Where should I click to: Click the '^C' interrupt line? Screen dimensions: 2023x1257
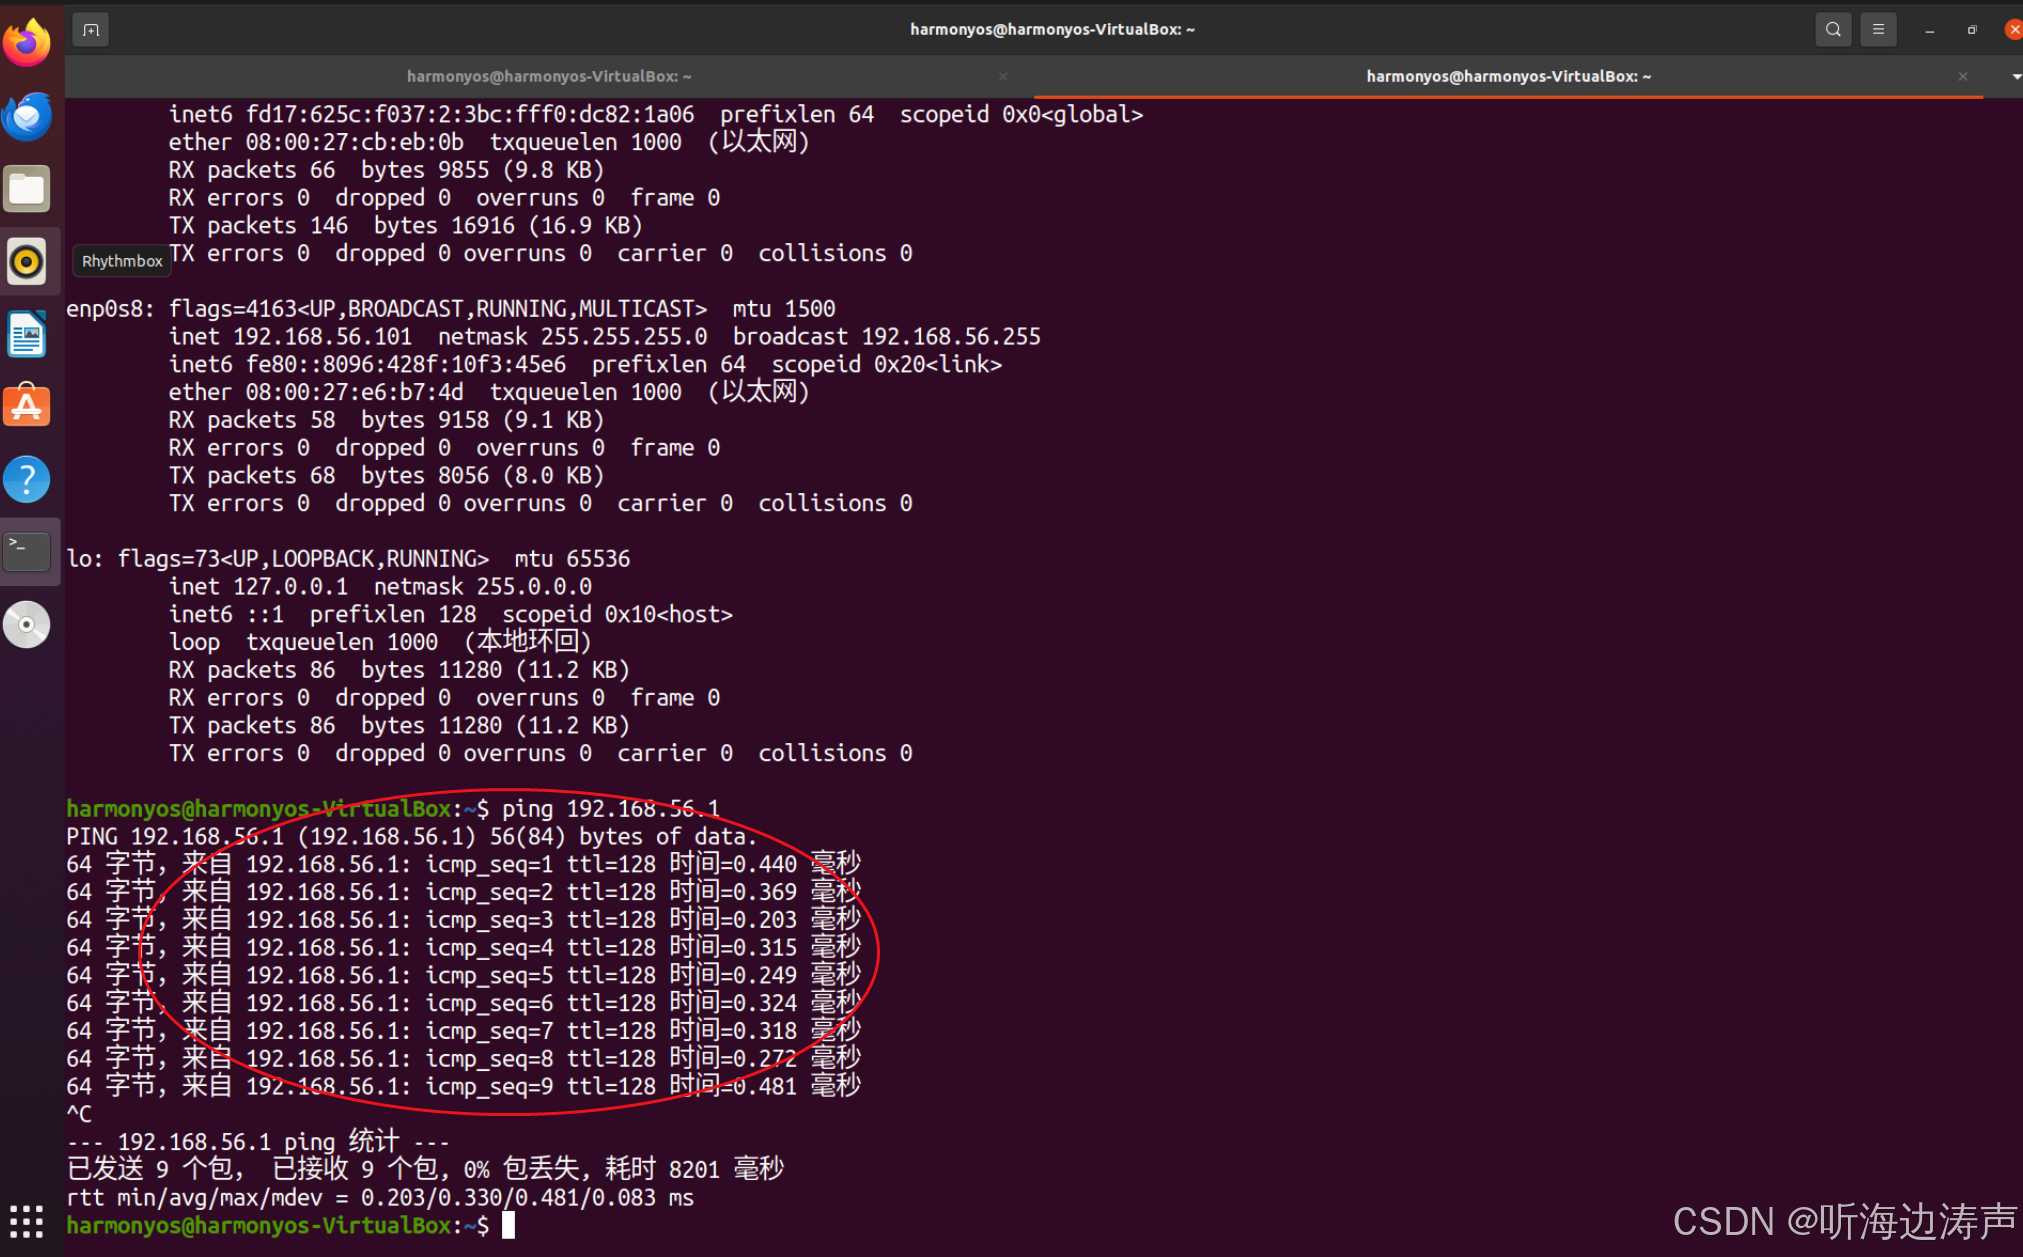point(79,1114)
